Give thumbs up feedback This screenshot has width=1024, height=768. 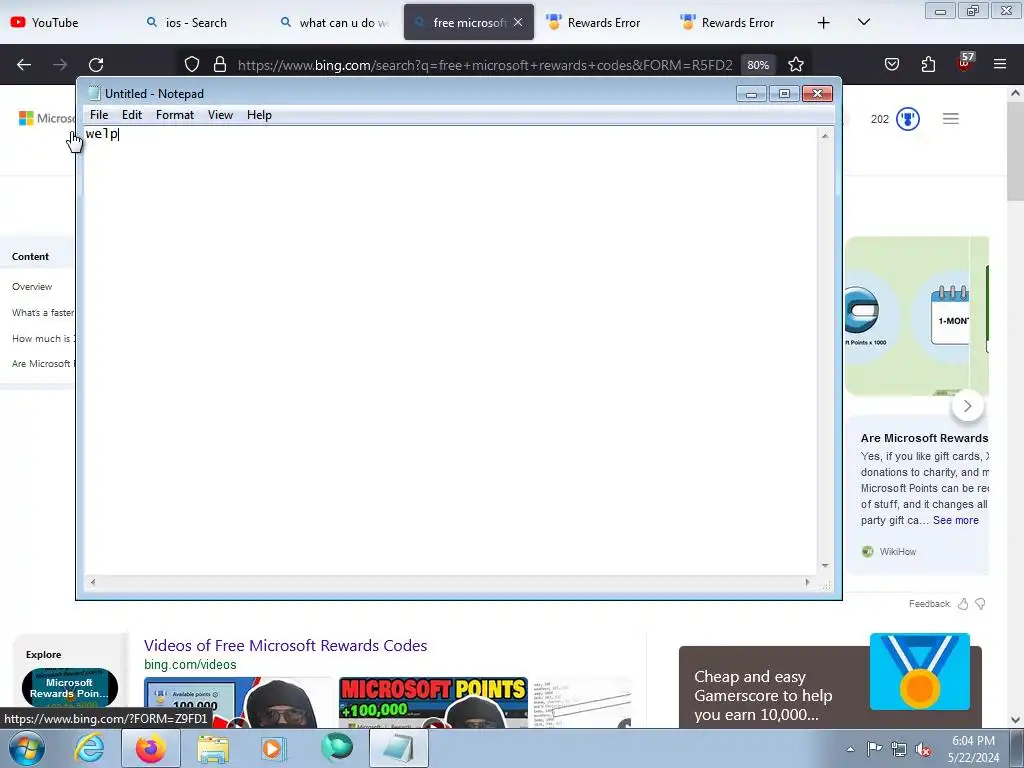(x=963, y=604)
